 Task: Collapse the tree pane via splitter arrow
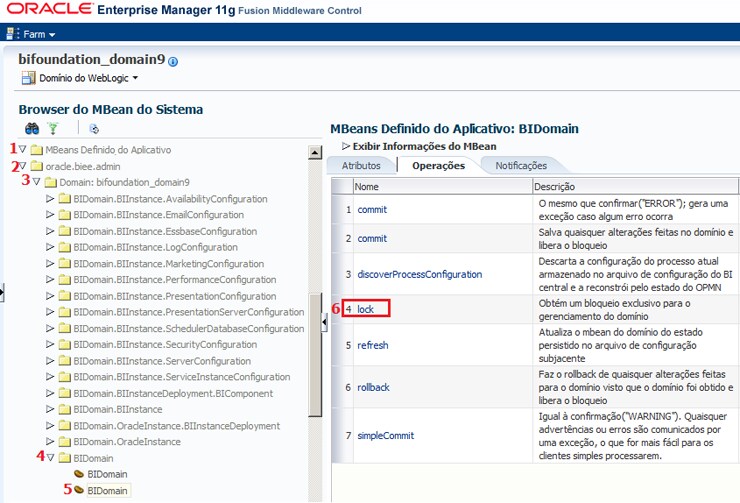coord(324,322)
